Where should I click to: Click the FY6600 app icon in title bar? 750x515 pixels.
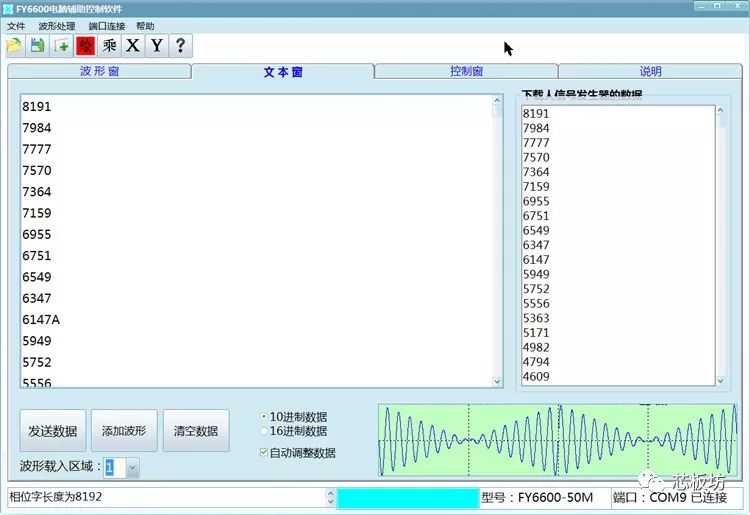pos(8,9)
